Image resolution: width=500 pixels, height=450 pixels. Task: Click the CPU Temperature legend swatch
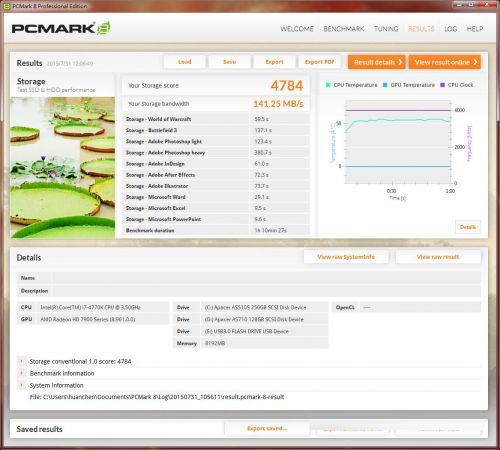328,85
